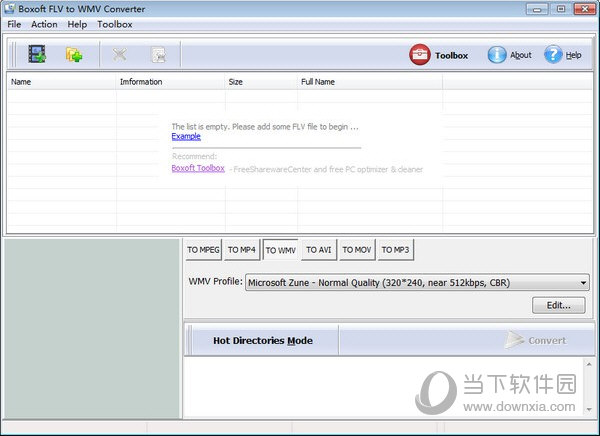Click the WMV Profile label
The height and width of the screenshot is (436, 600).
215,281
